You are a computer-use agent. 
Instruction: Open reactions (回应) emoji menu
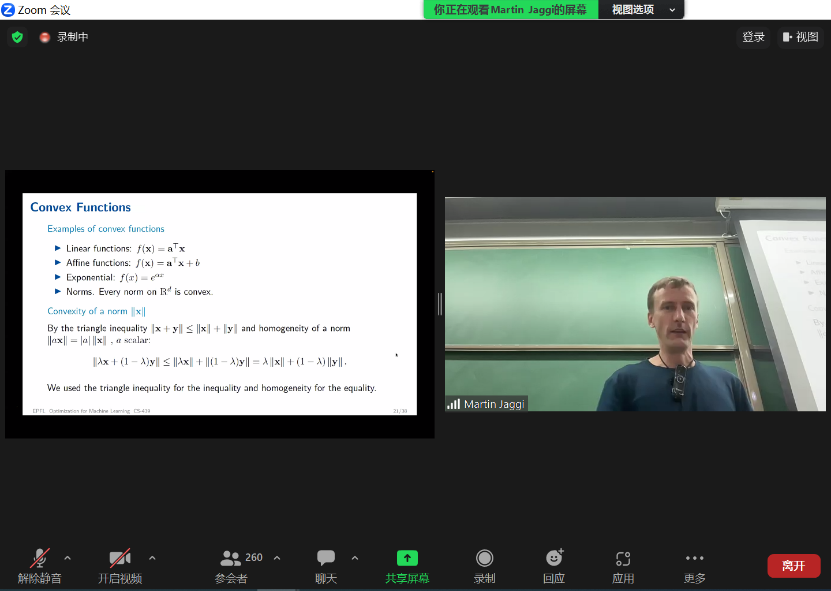pyautogui.click(x=554, y=565)
